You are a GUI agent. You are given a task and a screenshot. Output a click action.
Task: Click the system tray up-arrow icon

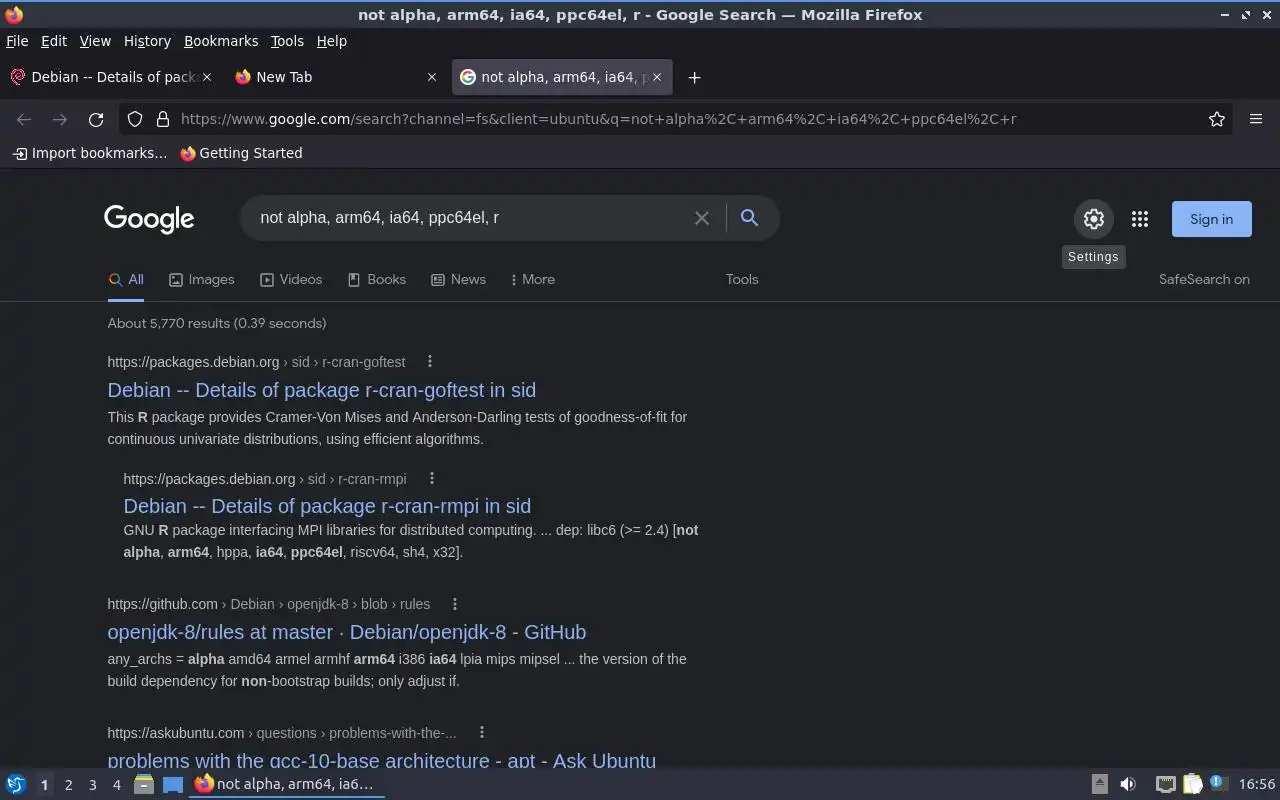(1099, 785)
